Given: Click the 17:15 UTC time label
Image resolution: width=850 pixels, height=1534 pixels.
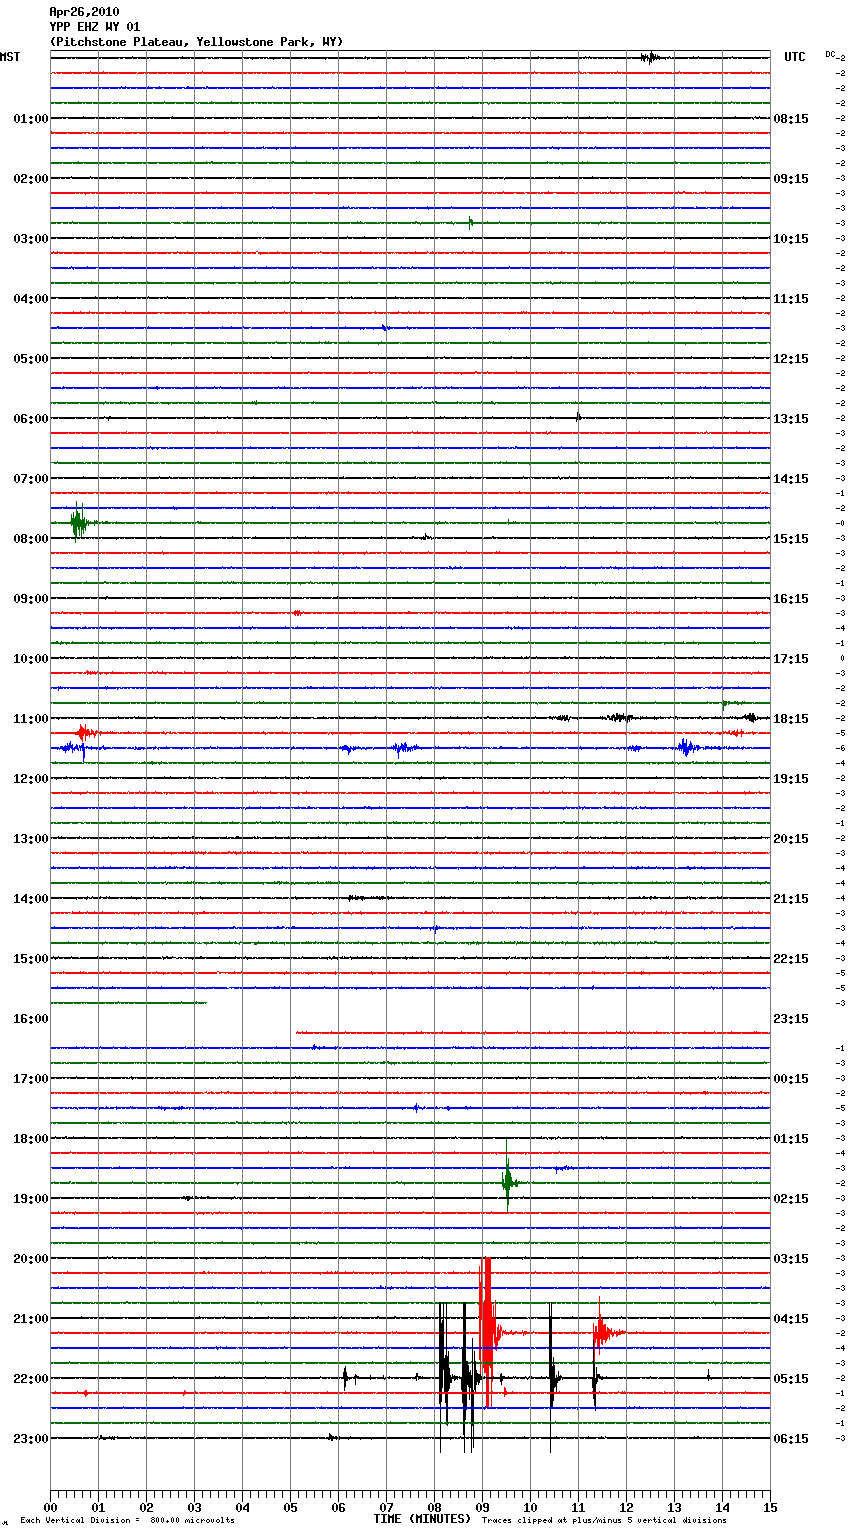Looking at the screenshot, I should pyautogui.click(x=791, y=659).
